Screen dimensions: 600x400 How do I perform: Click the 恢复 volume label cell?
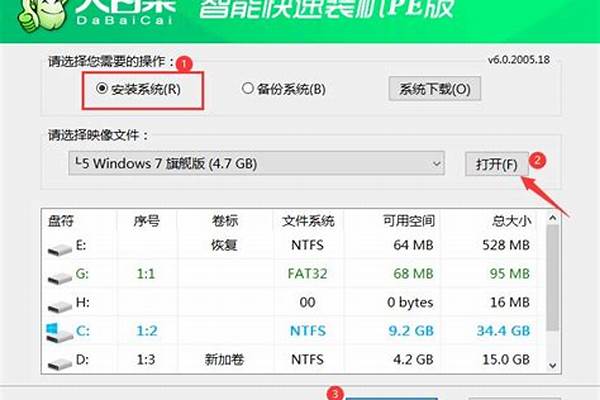[x=224, y=245]
